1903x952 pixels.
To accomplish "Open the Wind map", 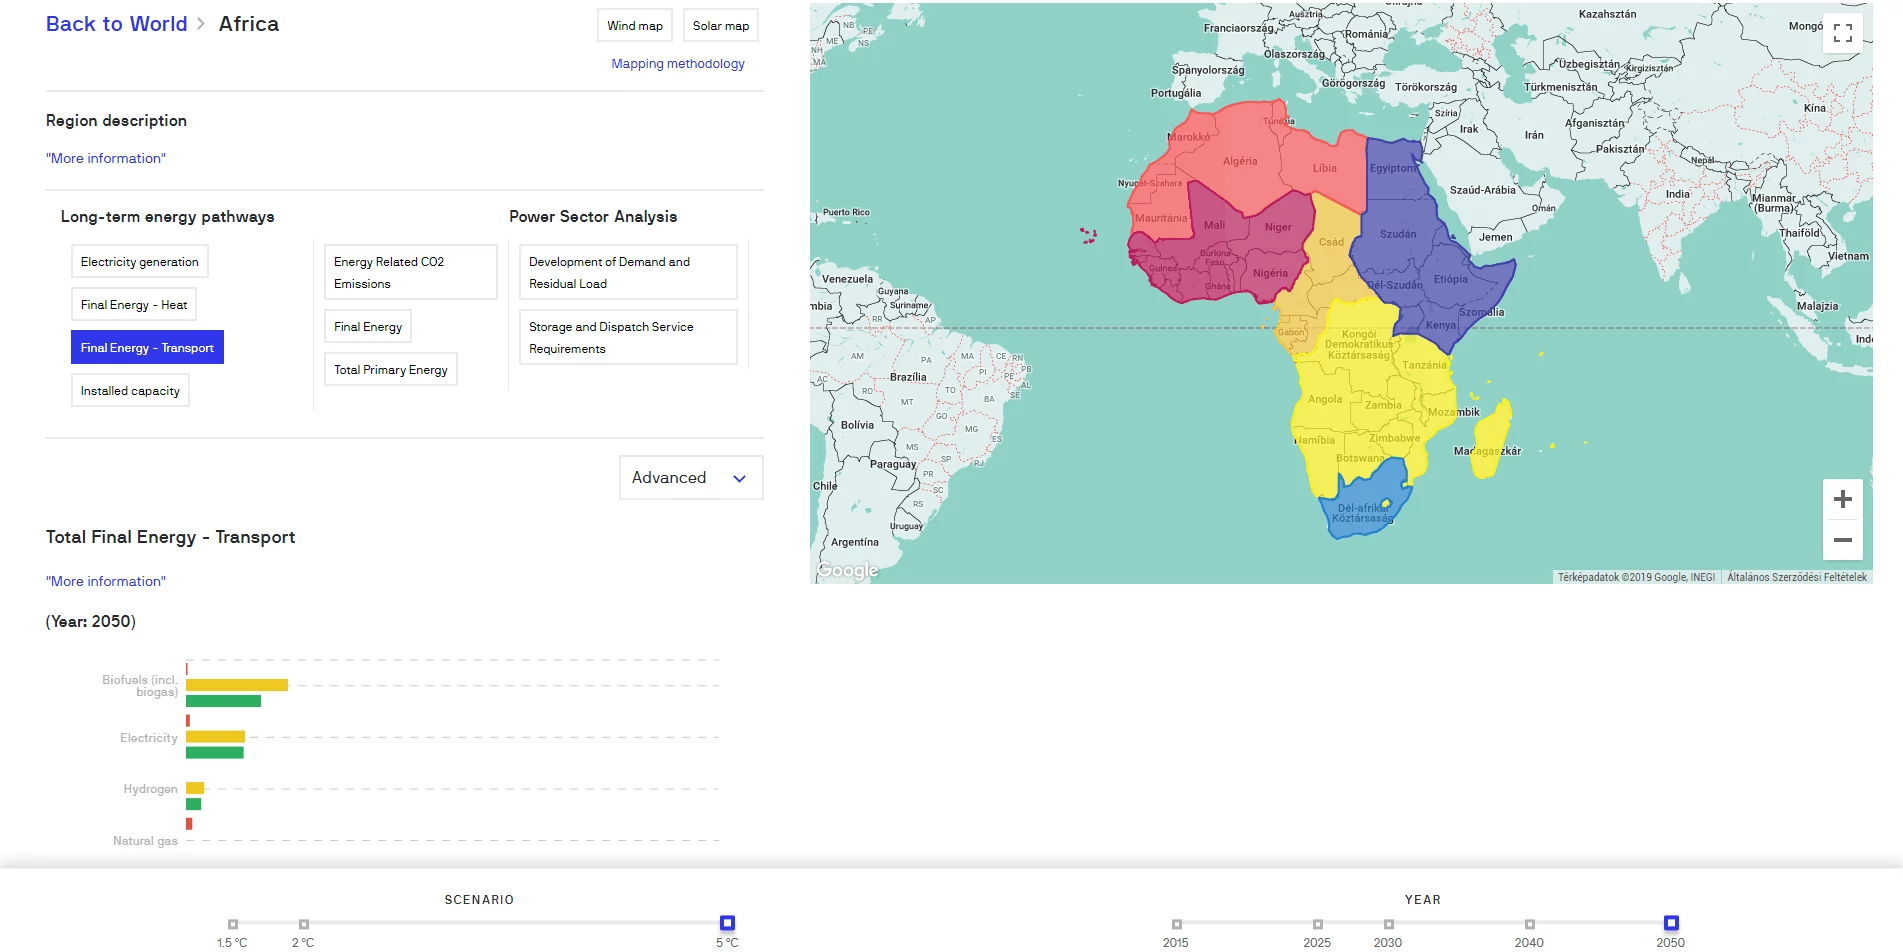I will tap(635, 26).
